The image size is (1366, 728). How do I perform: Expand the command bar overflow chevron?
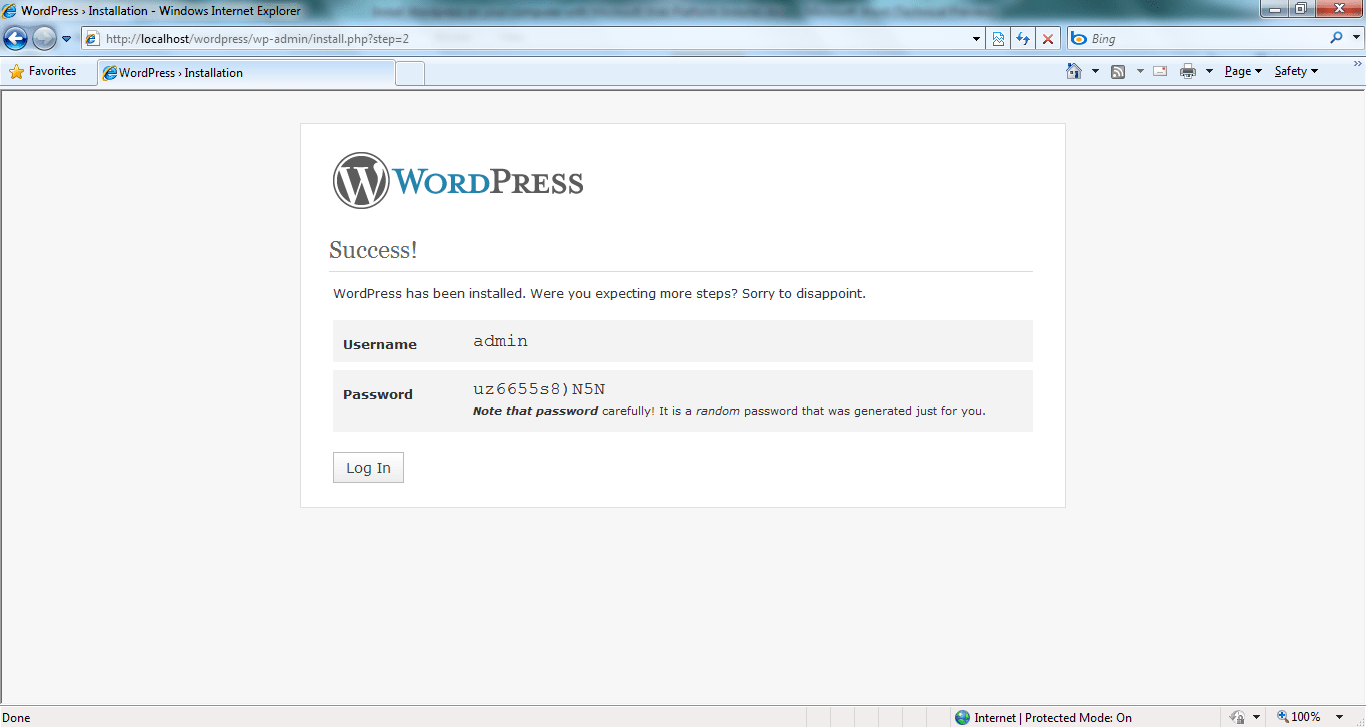click(x=1358, y=63)
